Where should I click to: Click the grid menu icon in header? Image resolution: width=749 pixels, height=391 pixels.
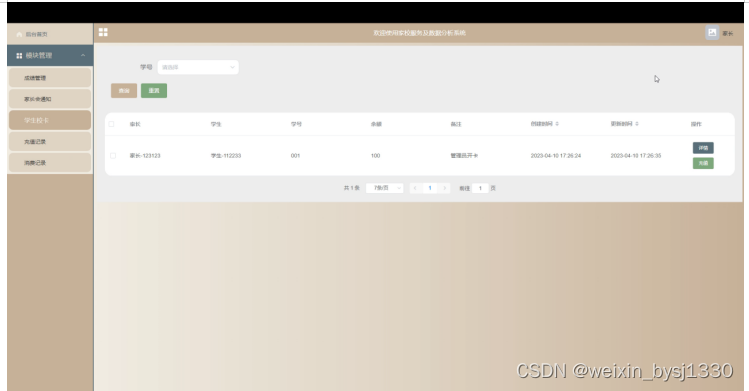(103, 32)
